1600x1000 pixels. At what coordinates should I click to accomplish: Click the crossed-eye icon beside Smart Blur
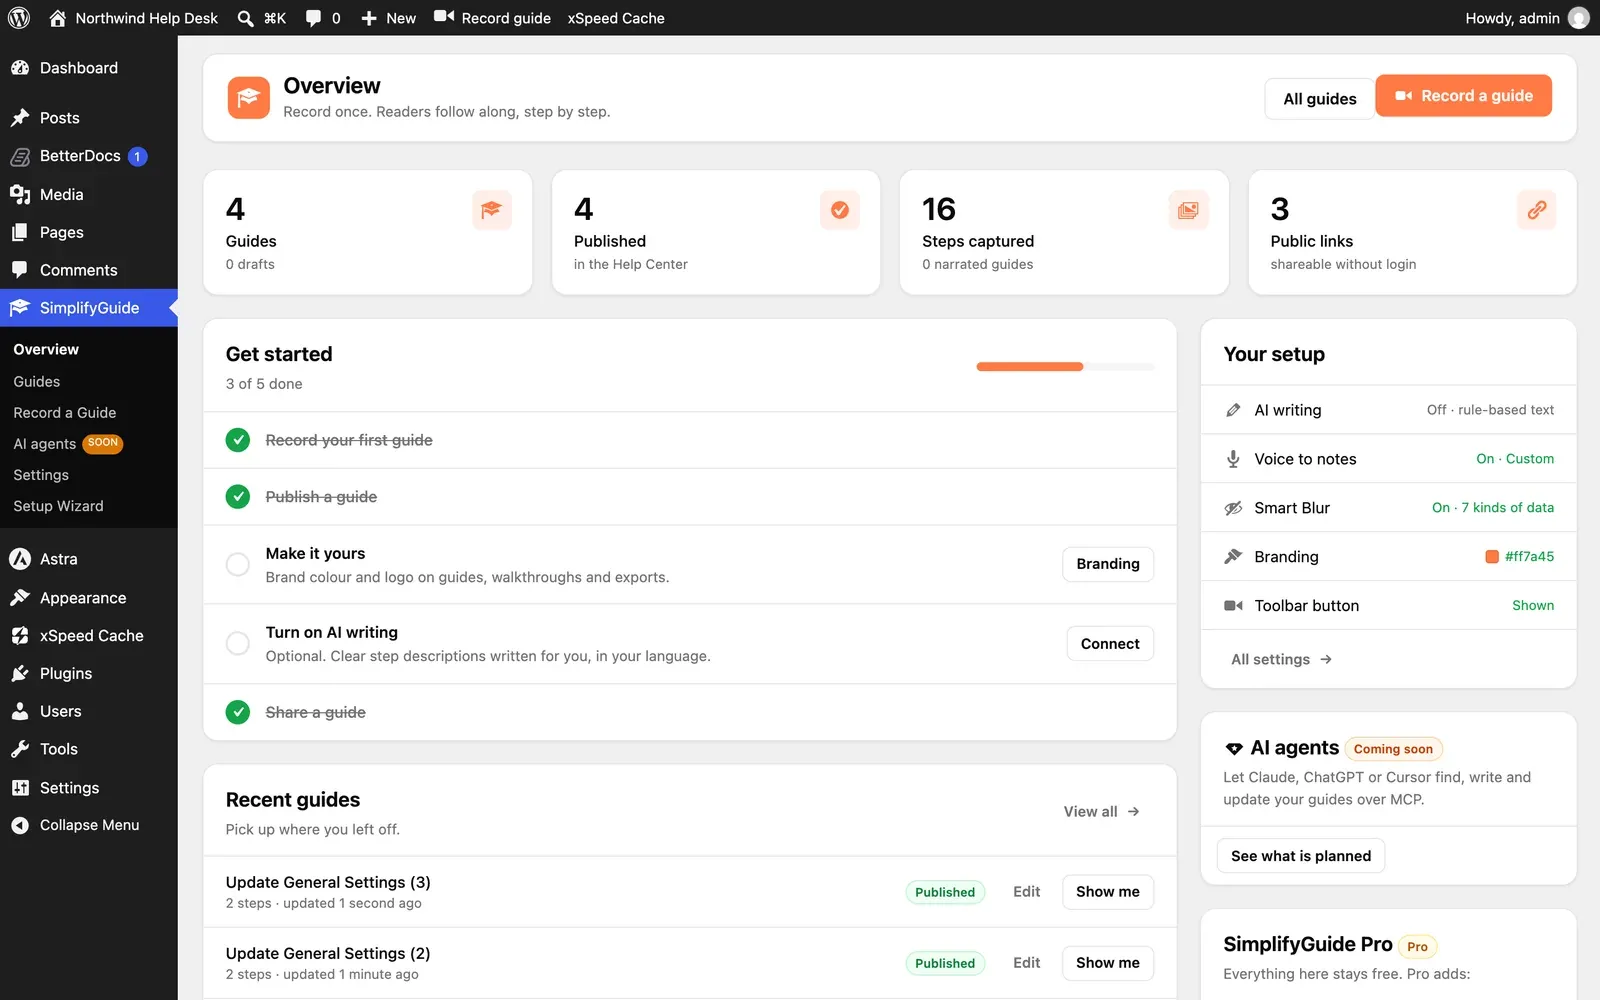point(1233,508)
